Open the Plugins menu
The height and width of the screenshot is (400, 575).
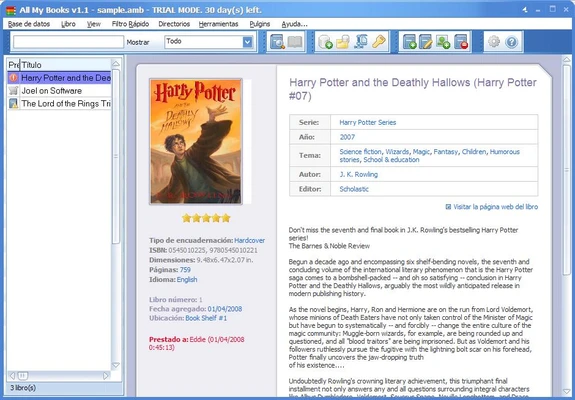[260, 24]
